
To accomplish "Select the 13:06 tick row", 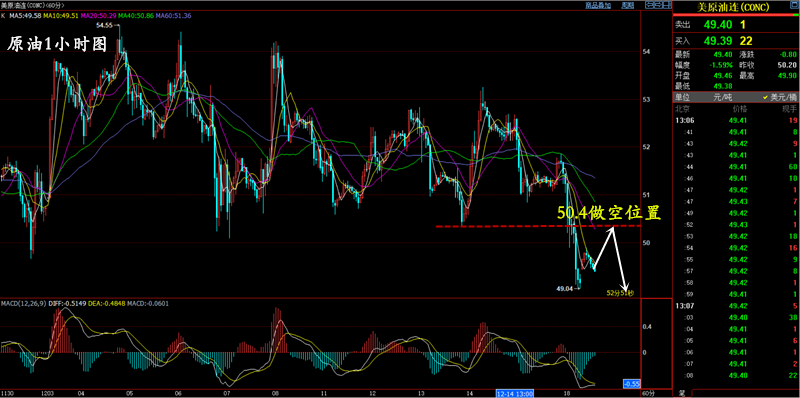I will click(736, 120).
